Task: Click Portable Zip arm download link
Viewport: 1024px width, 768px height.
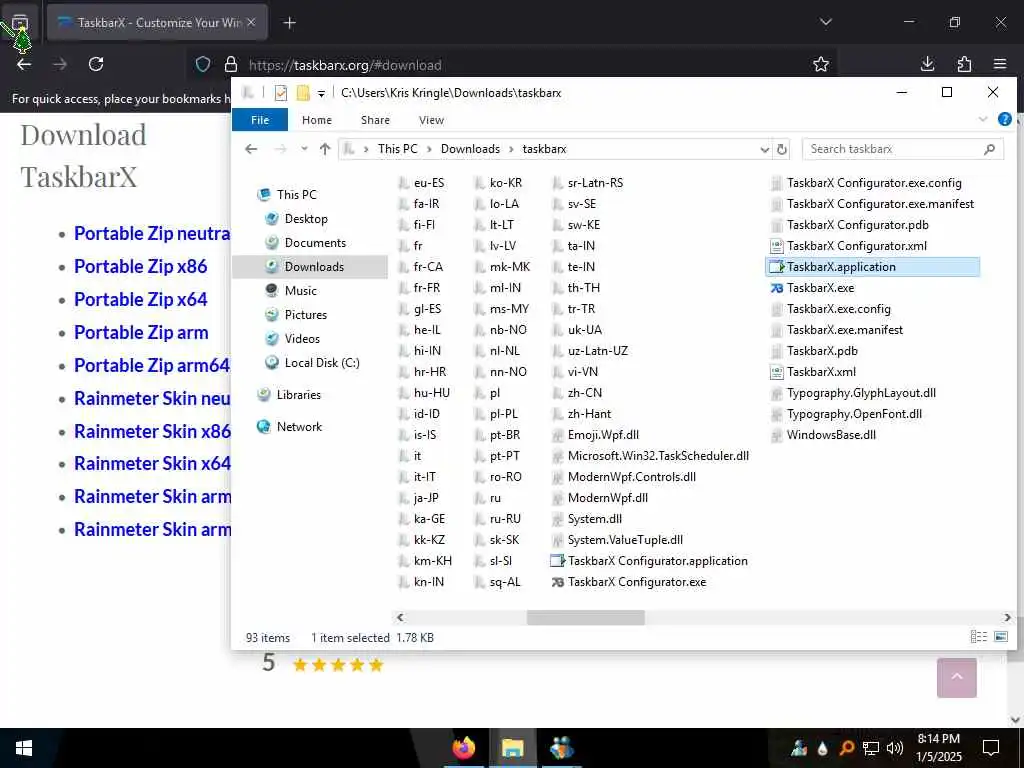Action: point(141,332)
